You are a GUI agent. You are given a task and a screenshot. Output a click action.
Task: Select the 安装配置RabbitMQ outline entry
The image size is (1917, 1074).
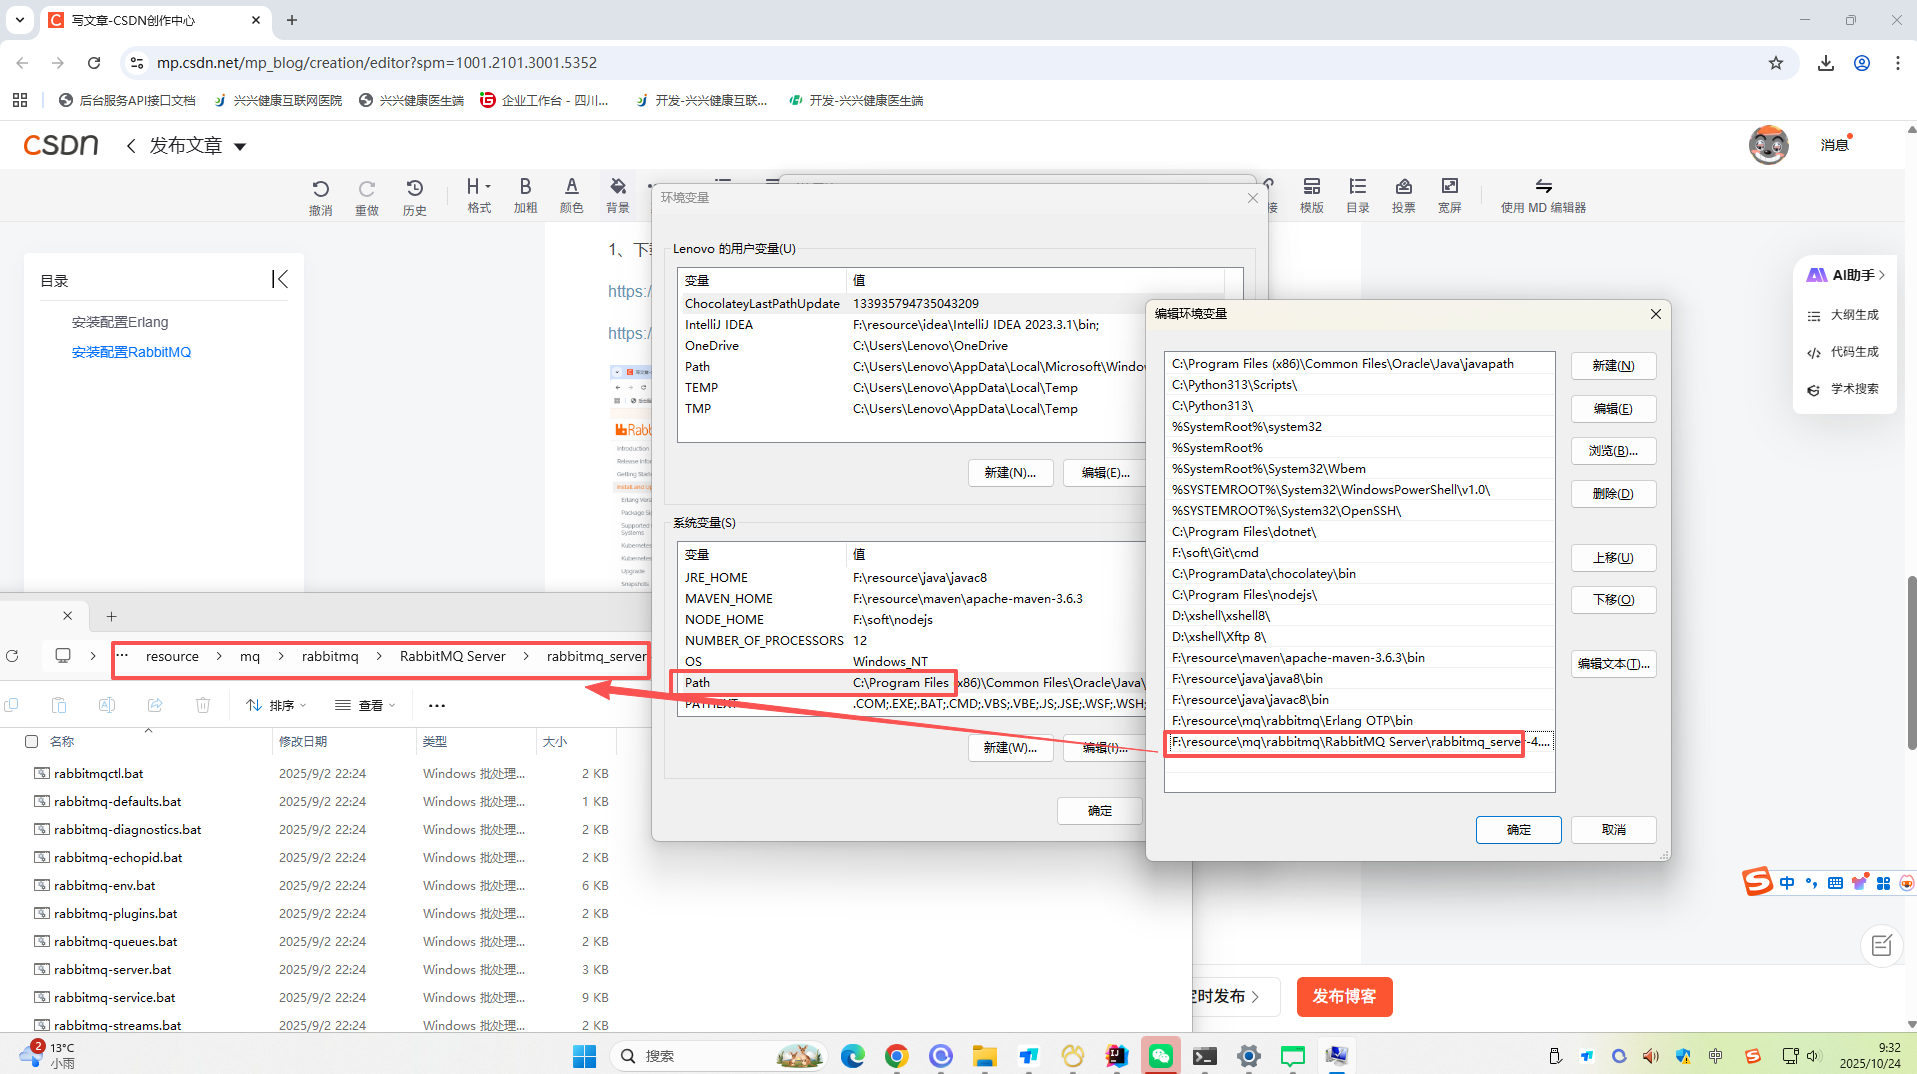pyautogui.click(x=131, y=352)
